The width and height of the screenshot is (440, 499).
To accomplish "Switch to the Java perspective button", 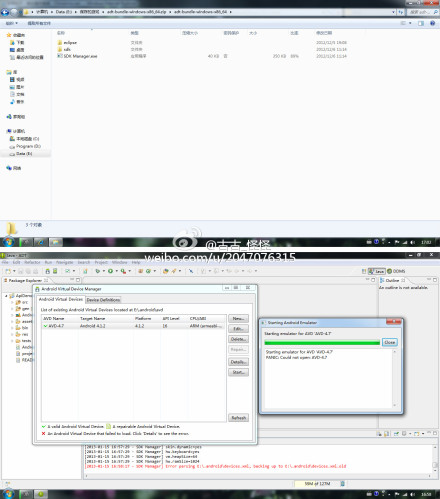I will [377, 271].
